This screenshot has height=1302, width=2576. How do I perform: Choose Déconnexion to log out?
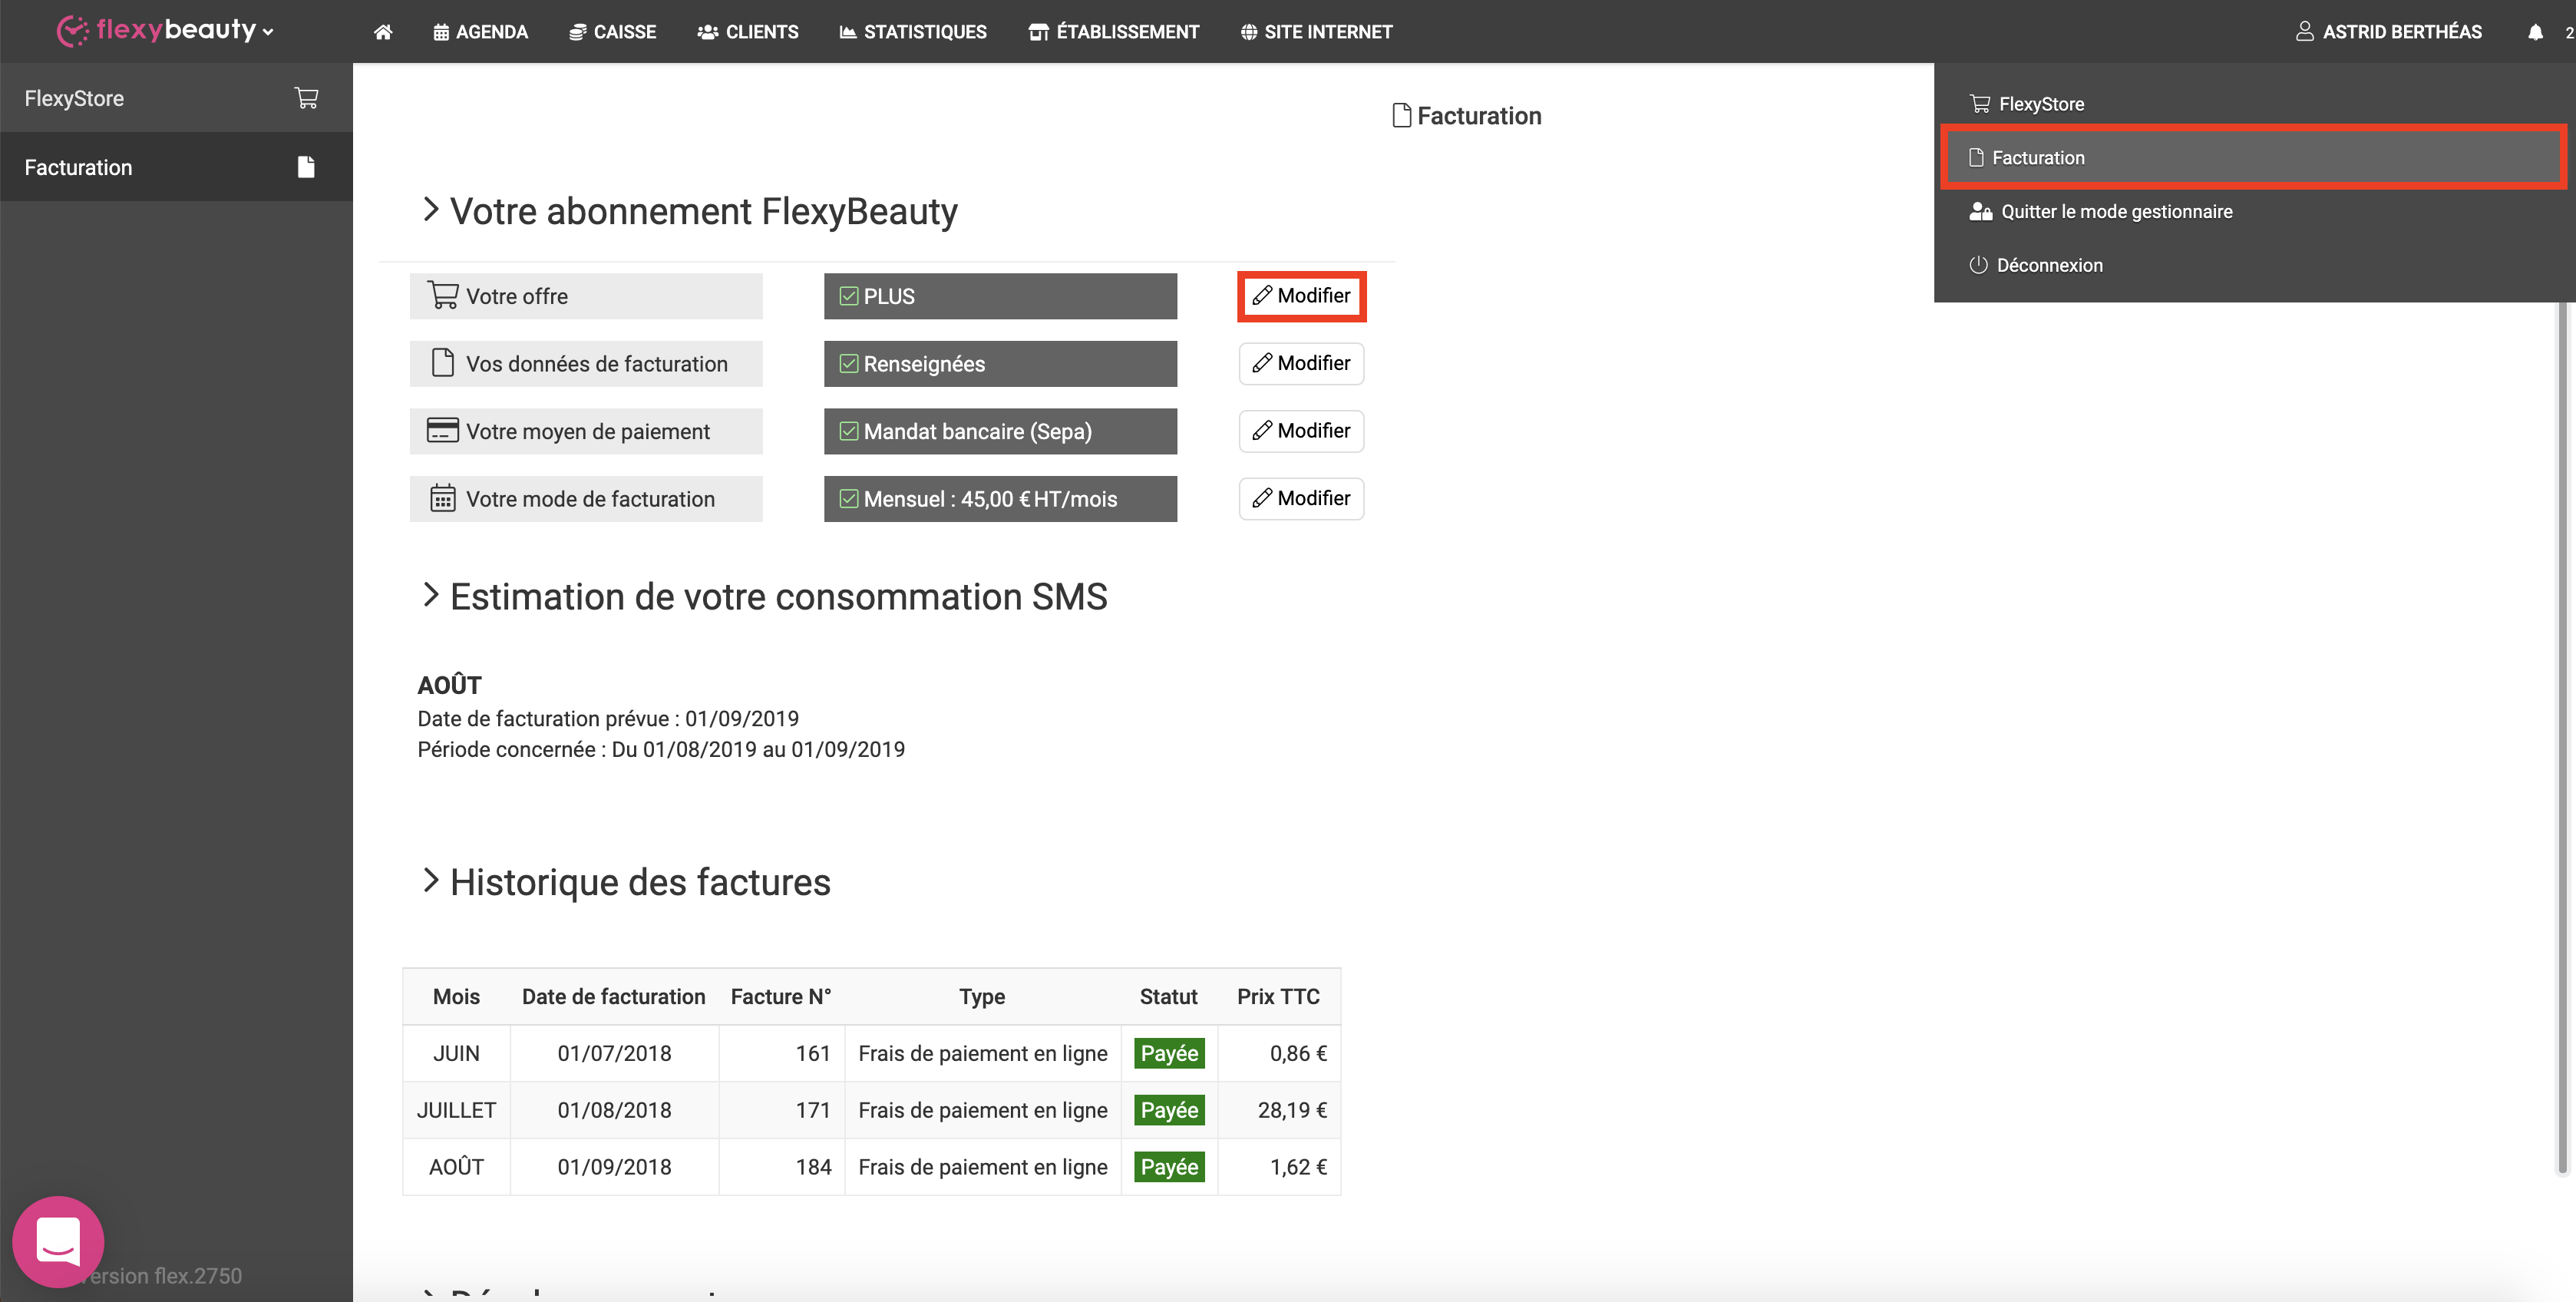coord(2254,265)
